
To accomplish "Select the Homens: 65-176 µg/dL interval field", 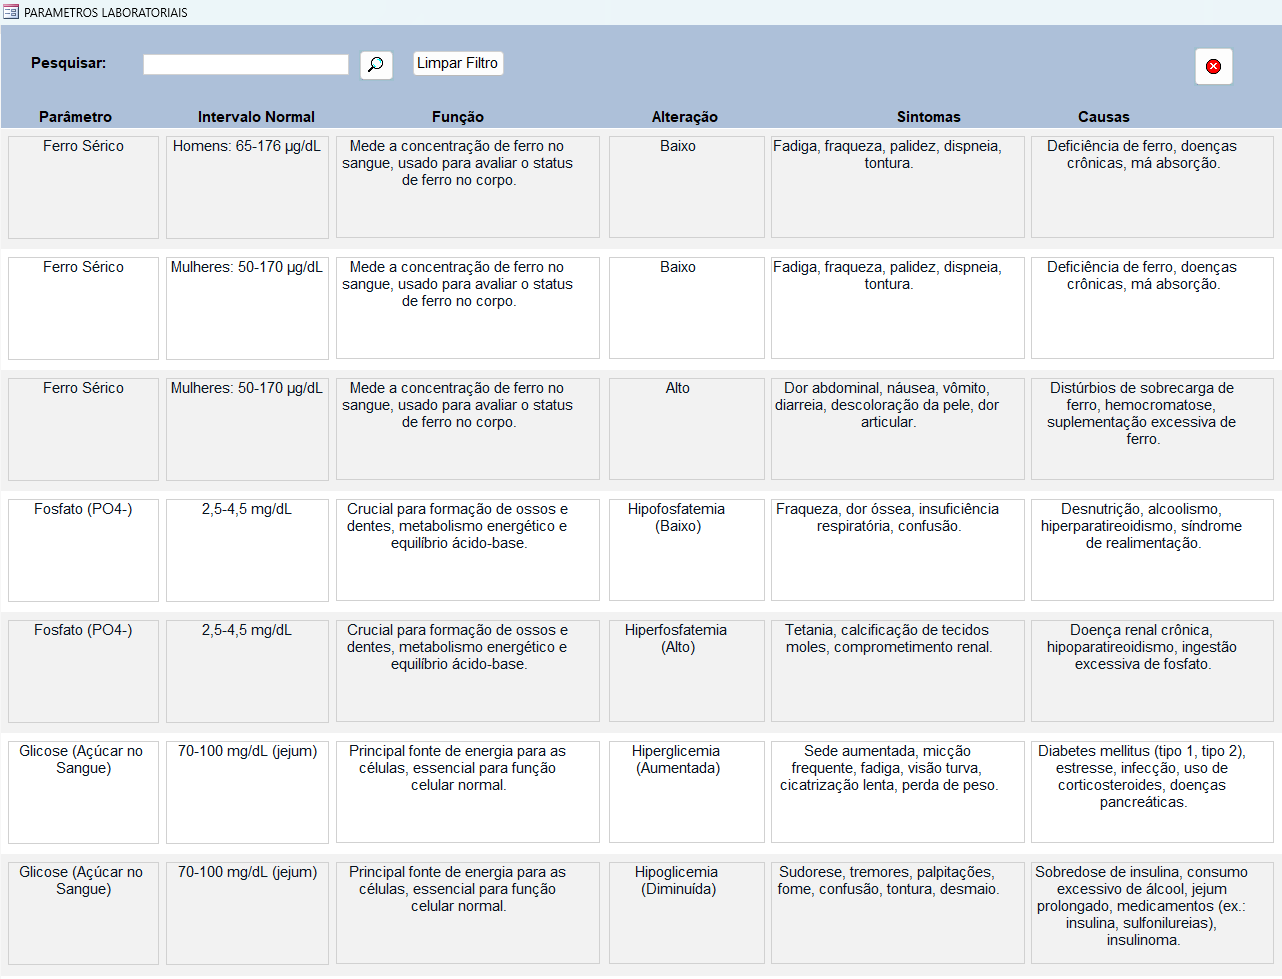I will [x=247, y=186].
